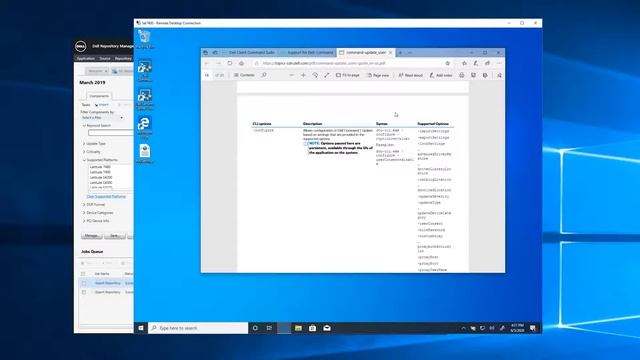
Task: Click the Clear Supported Platforms link
Action: pyautogui.click(x=106, y=197)
